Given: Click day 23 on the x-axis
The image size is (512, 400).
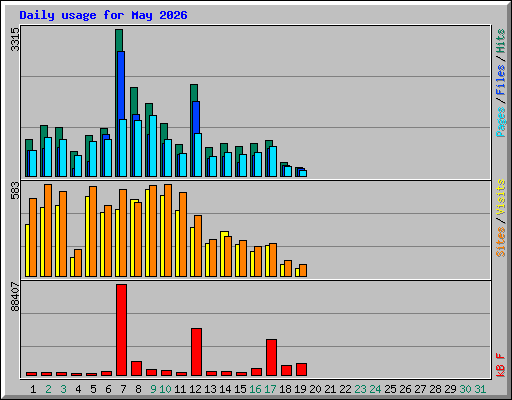Looking at the screenshot, I should tap(360, 389).
